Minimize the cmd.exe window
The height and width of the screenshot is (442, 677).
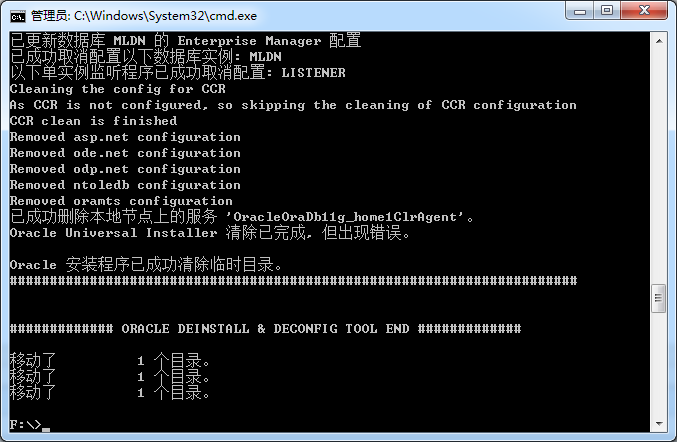pos(580,12)
